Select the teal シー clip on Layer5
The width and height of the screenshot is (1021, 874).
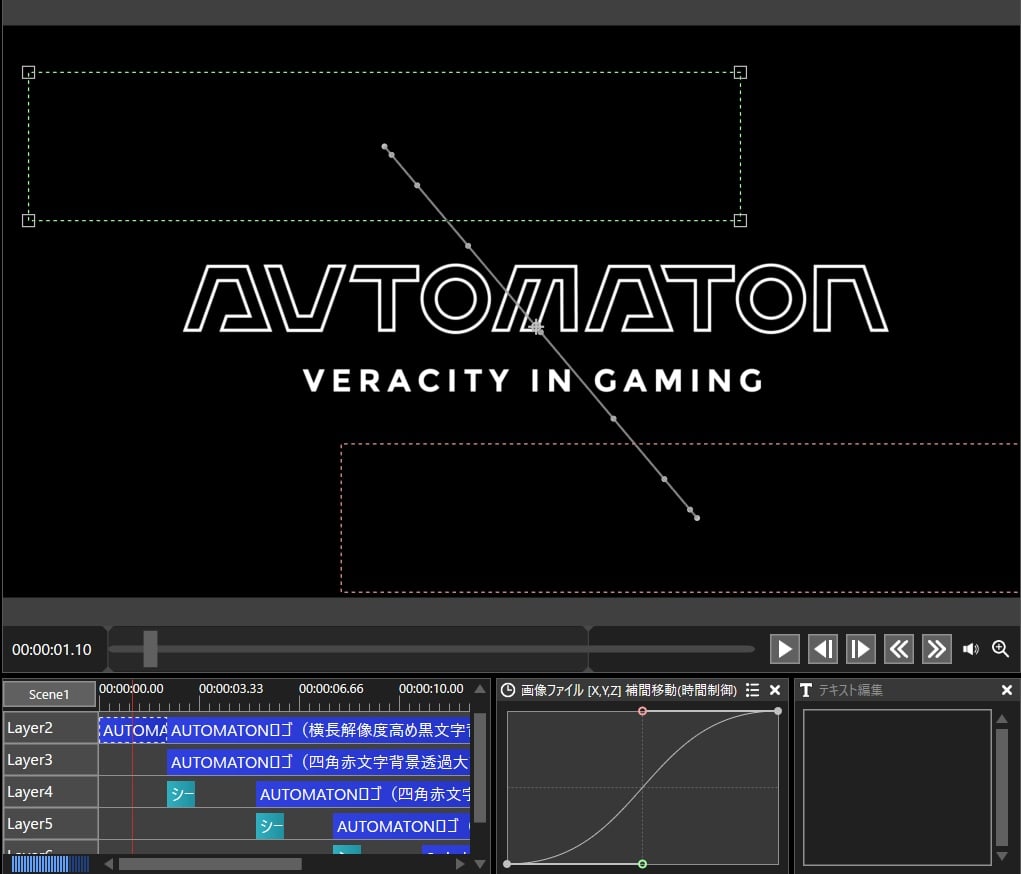(270, 826)
